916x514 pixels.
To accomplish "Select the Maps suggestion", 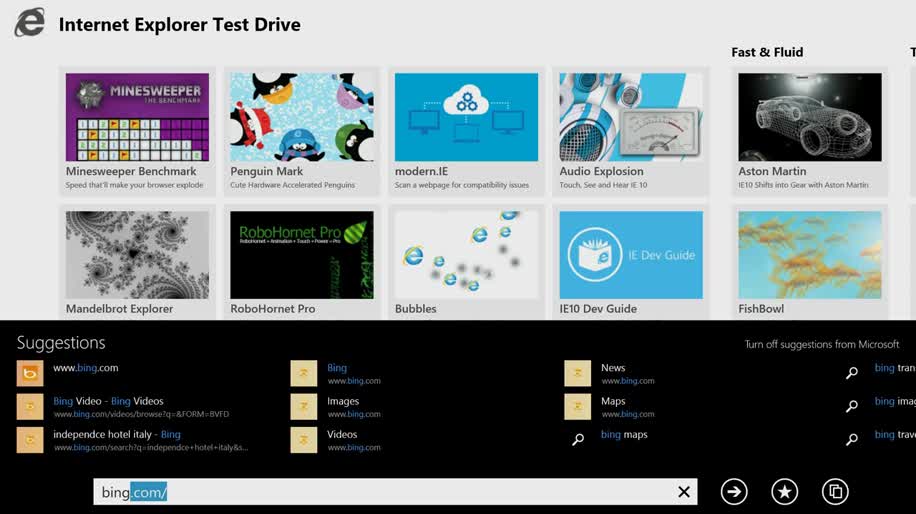I will click(628, 407).
